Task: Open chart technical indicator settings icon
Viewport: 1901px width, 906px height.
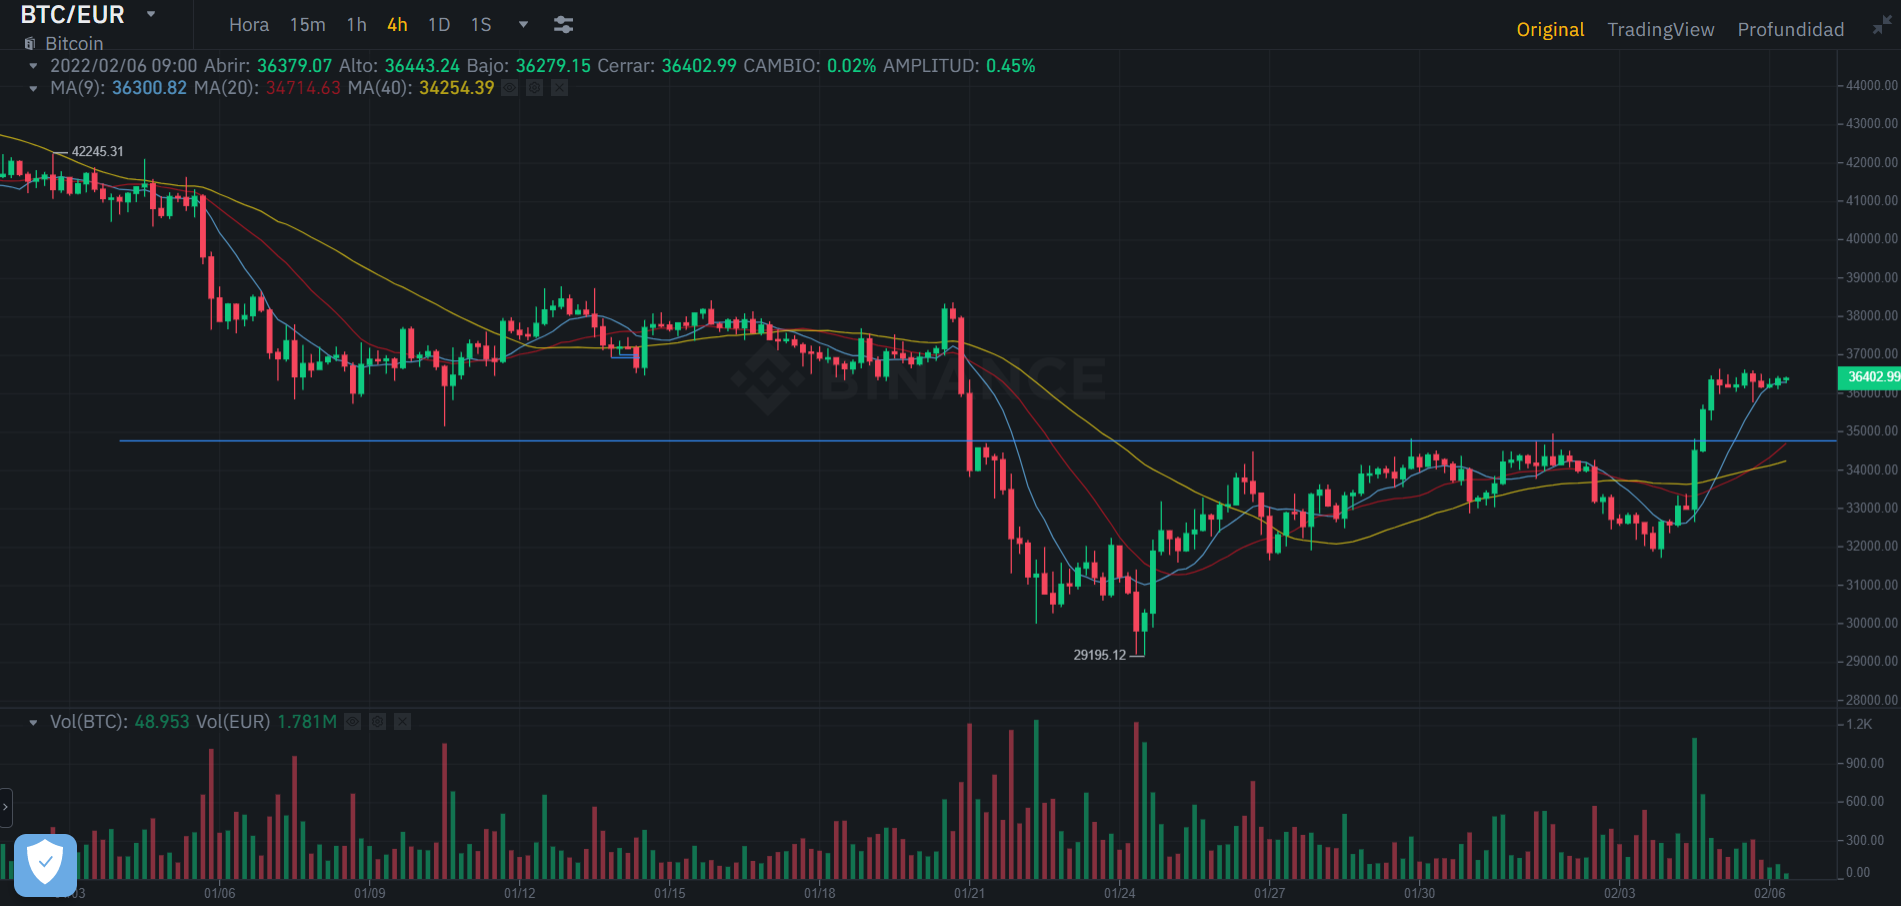Action: (x=563, y=25)
